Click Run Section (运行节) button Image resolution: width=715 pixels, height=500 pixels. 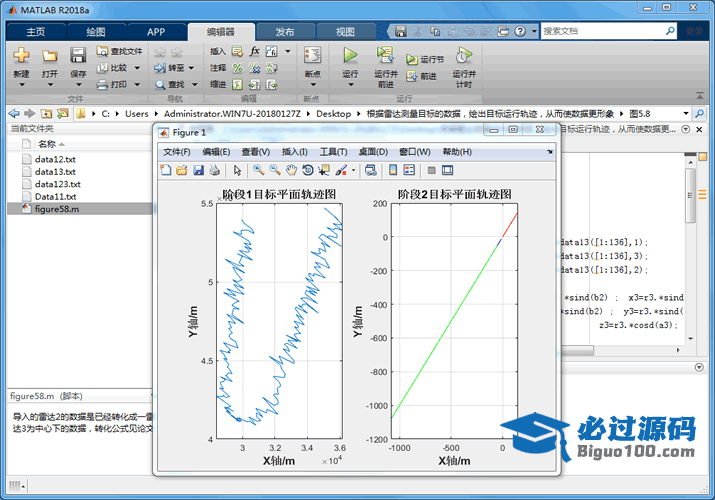pyautogui.click(x=425, y=59)
